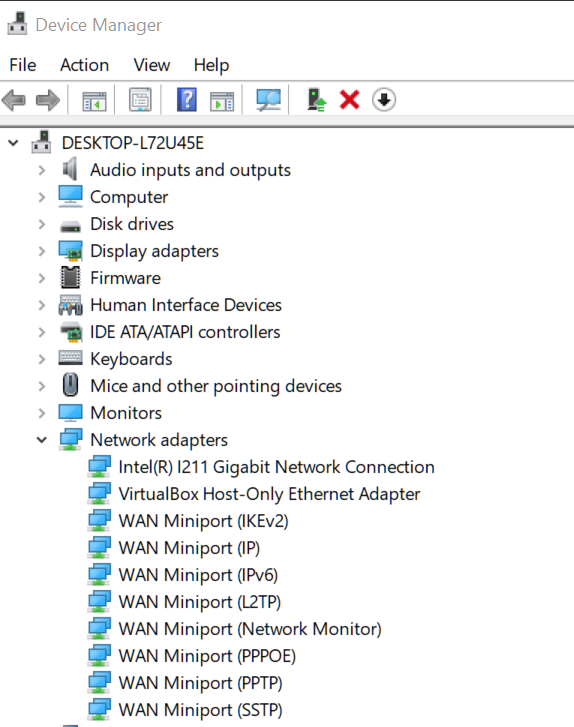Select WAN Miniport (IKEv2)
The image size is (574, 727).
click(x=204, y=521)
